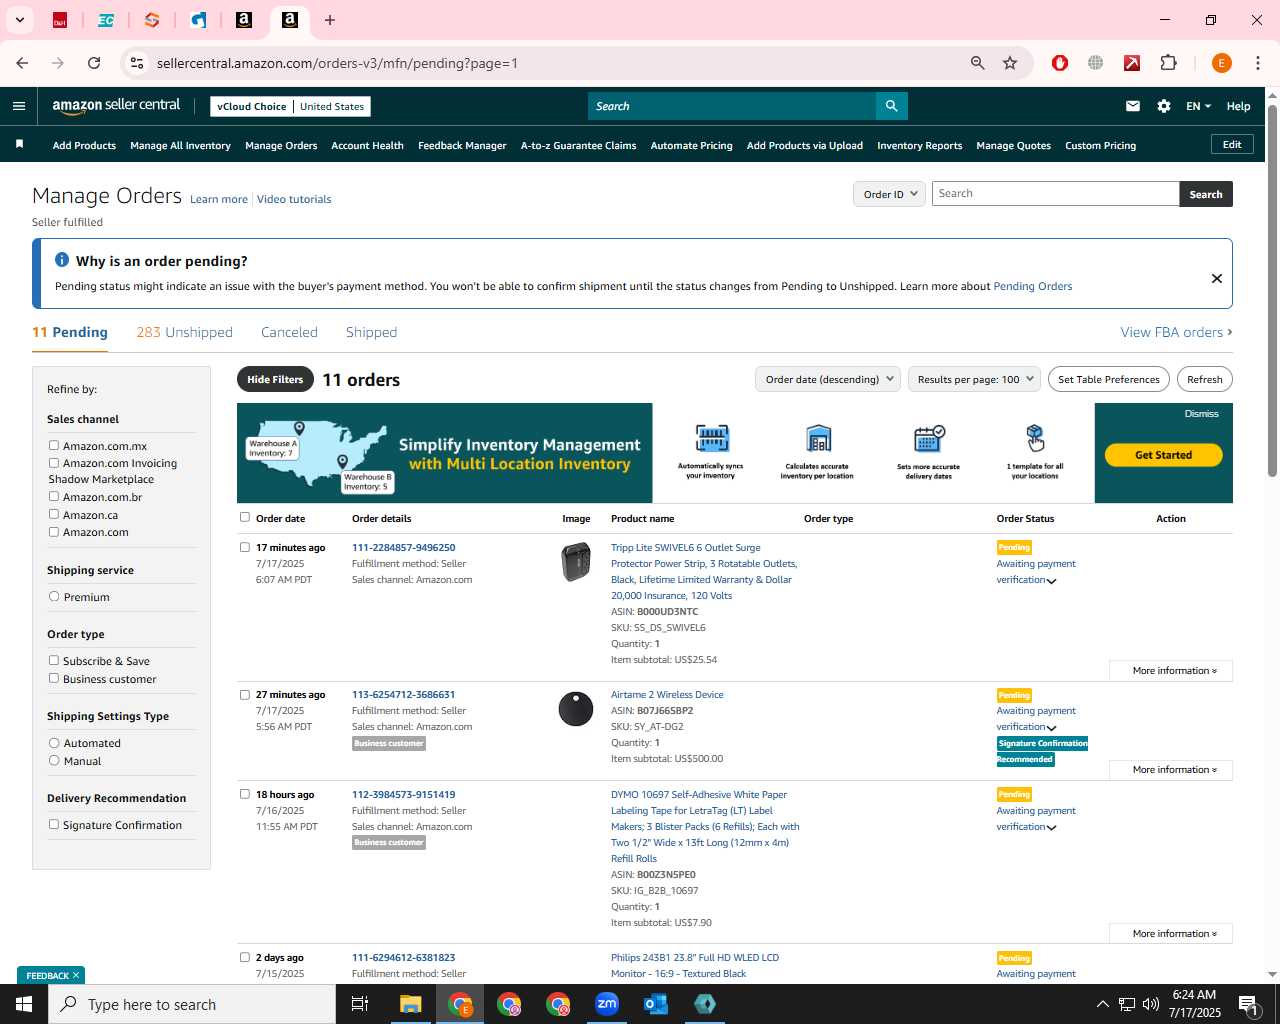Click the info icon in pending notice
The height and width of the screenshot is (1024, 1280).
[x=62, y=260]
